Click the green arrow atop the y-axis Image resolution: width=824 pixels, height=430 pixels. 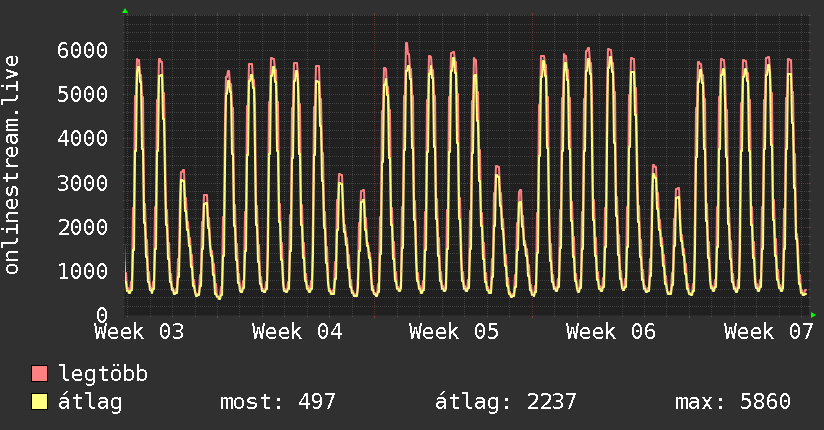point(125,11)
